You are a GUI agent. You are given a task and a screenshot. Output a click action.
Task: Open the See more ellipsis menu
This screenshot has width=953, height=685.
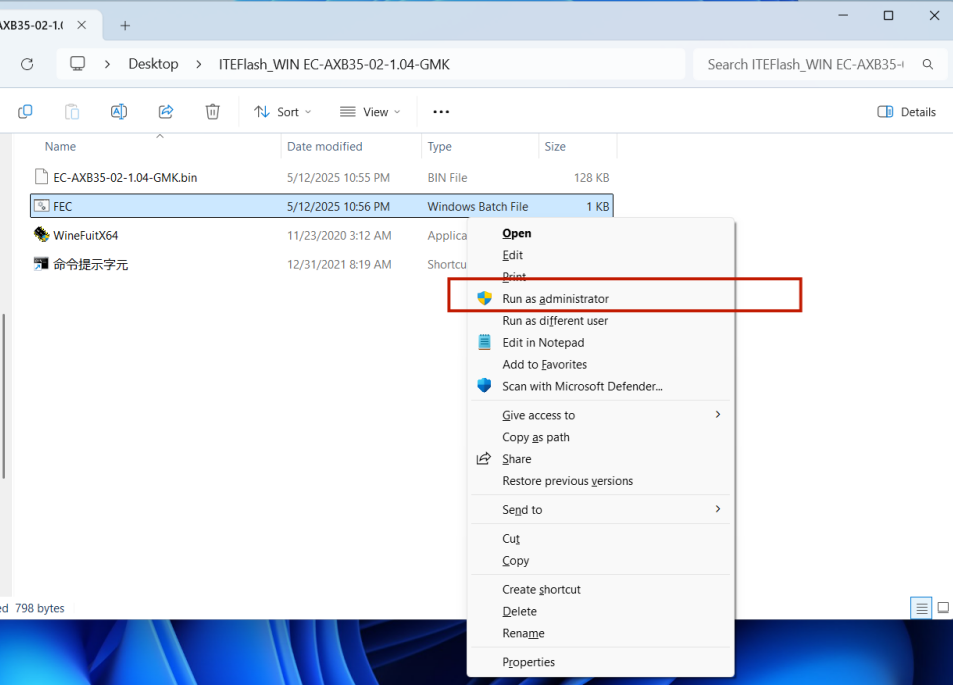tap(441, 112)
